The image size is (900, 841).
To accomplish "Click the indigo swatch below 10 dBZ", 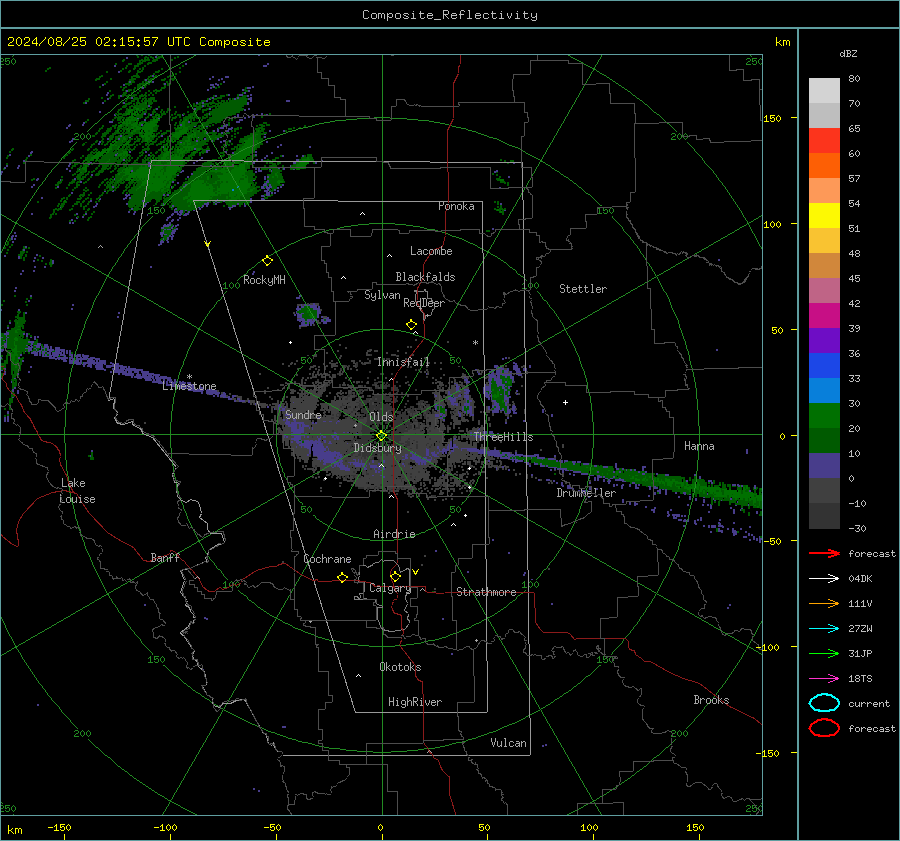I will click(x=824, y=465).
